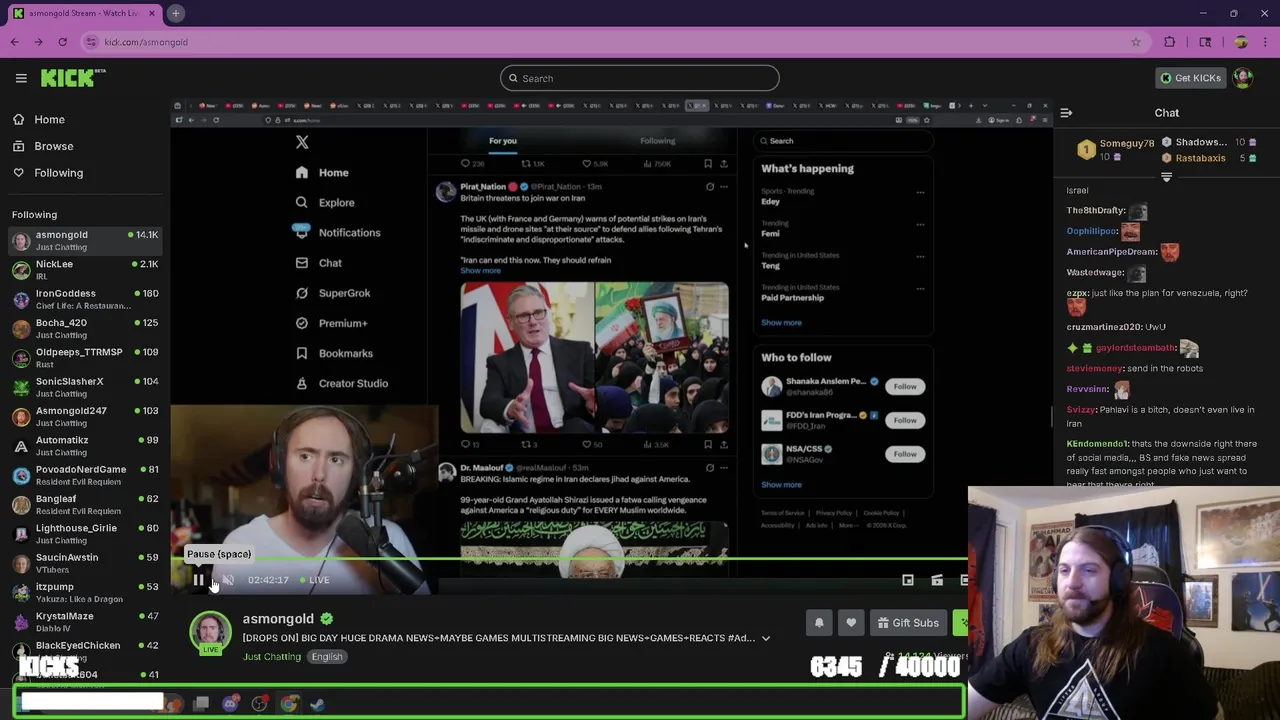
Task: Open itzpump channel in sidebar
Action: pos(85,592)
